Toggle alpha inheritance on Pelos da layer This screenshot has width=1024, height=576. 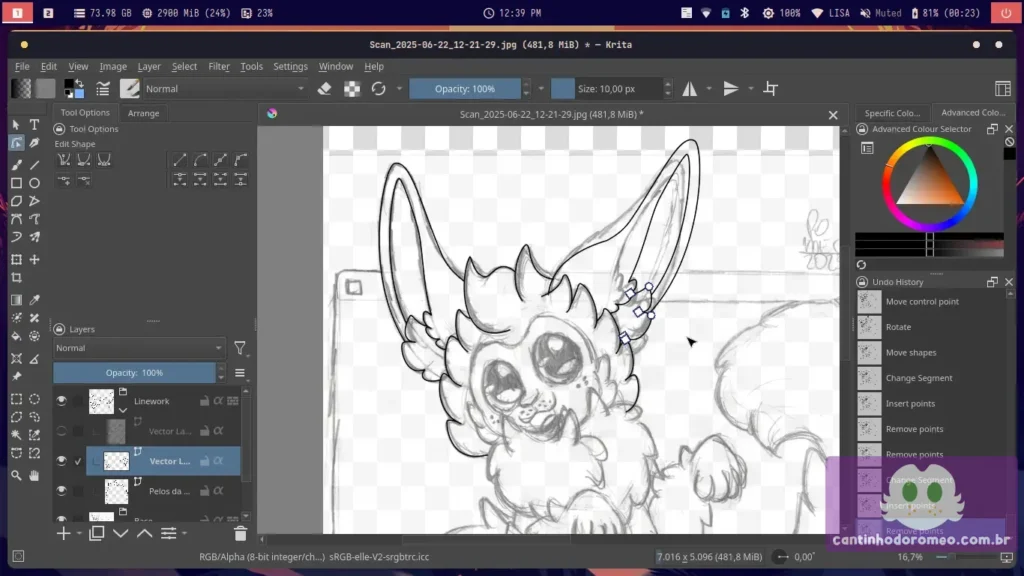218,491
